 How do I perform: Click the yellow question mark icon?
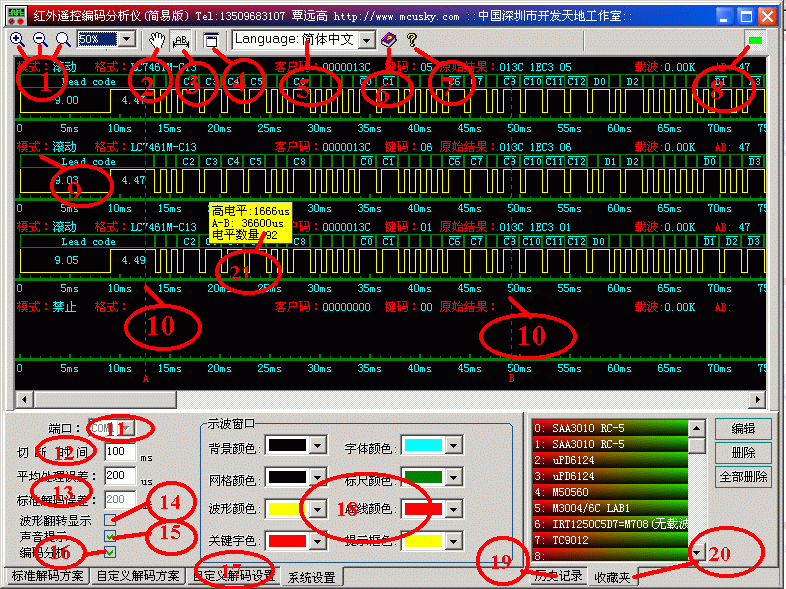(411, 39)
